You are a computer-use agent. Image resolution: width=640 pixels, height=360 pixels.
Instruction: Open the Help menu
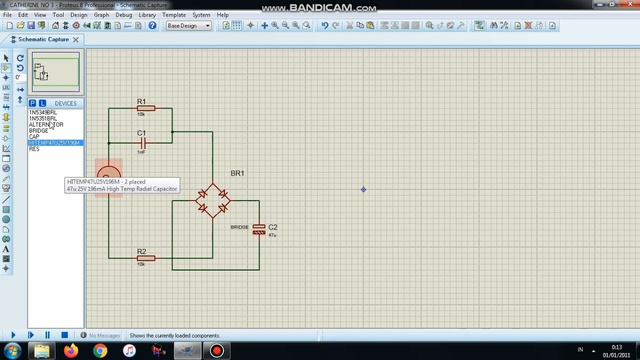point(222,15)
